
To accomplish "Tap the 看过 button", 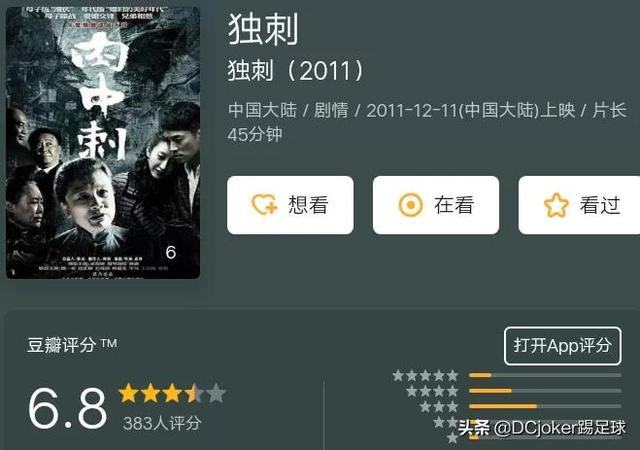I will pyautogui.click(x=579, y=205).
